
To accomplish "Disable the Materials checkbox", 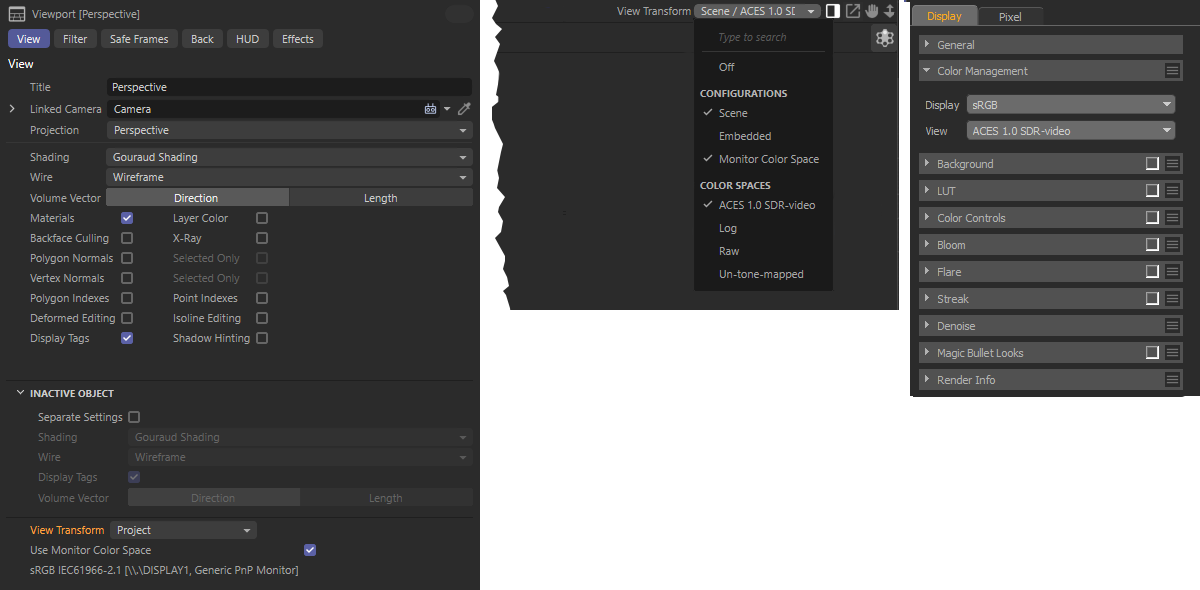I will point(127,218).
